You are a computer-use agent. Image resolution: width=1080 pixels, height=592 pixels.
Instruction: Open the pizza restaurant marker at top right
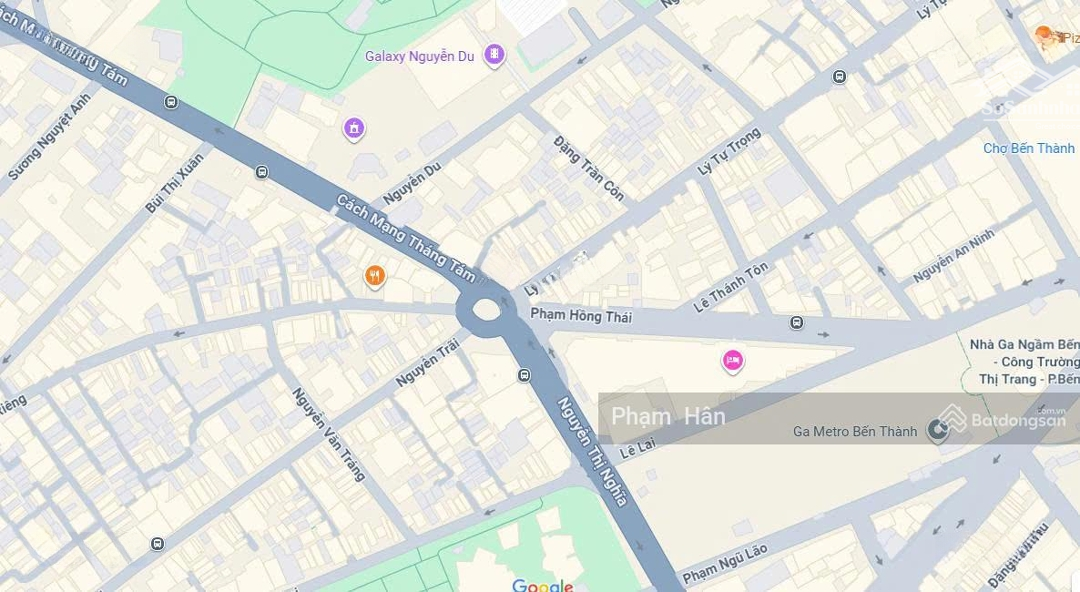pyautogui.click(x=1045, y=37)
